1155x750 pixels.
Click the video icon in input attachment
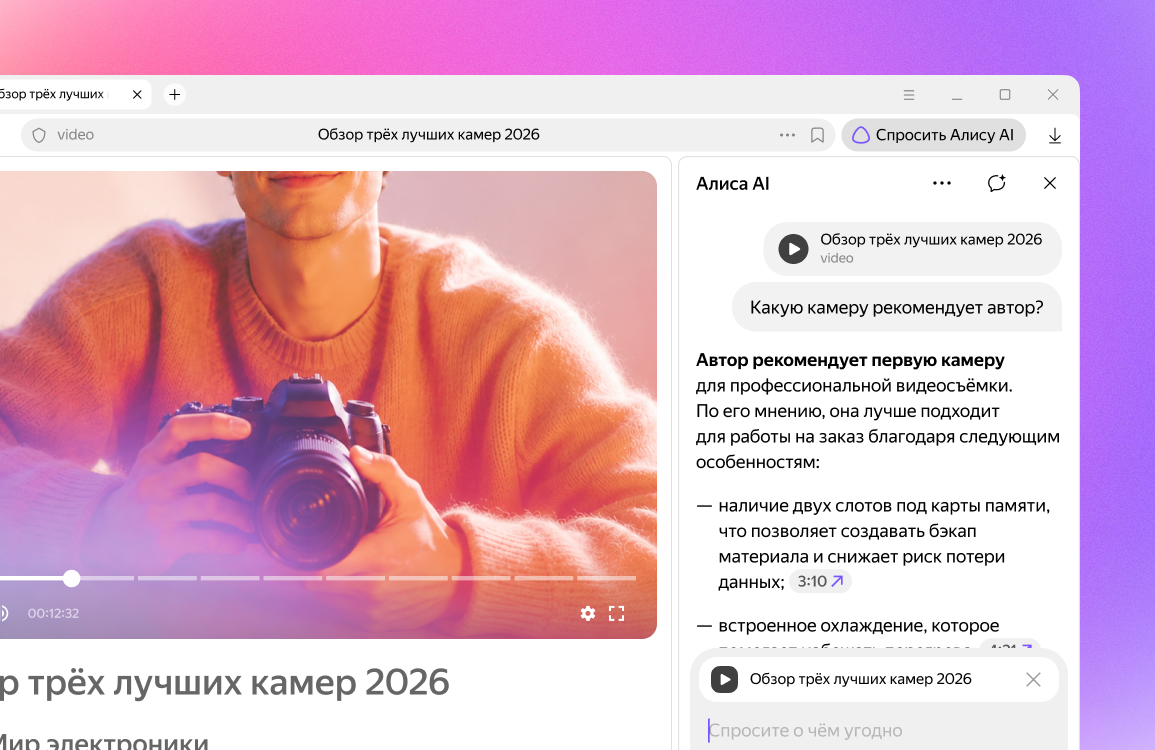click(x=724, y=679)
